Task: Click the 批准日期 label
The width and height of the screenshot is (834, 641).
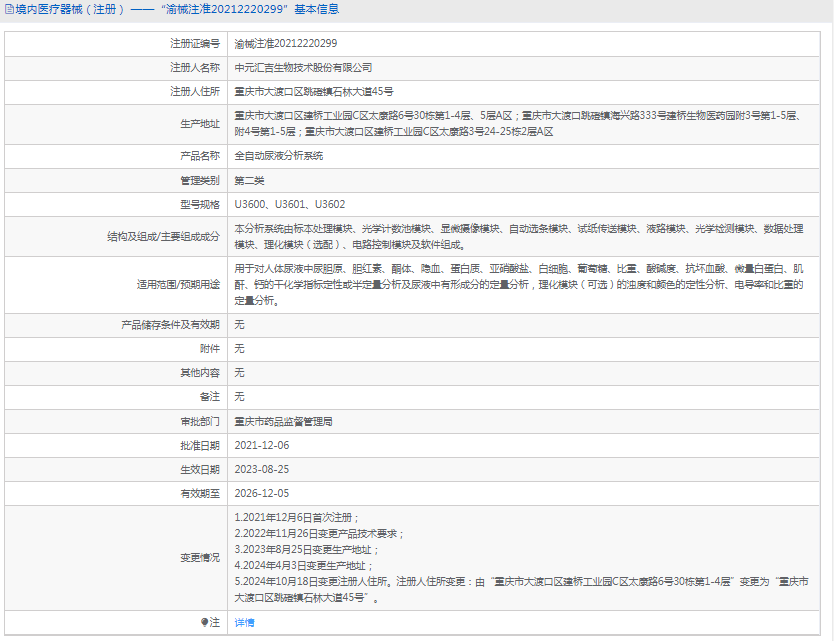Action: click(x=199, y=445)
